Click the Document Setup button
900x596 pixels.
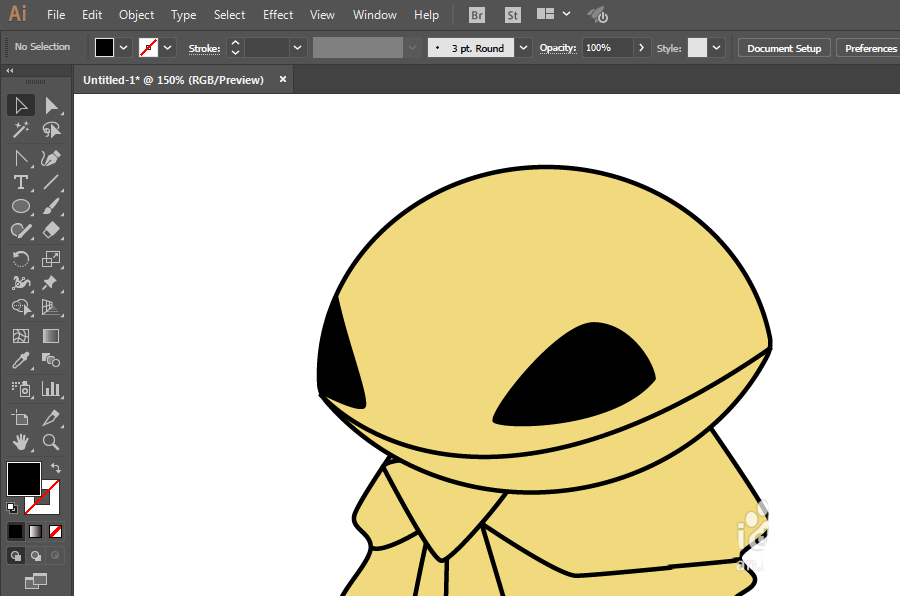[x=783, y=48]
